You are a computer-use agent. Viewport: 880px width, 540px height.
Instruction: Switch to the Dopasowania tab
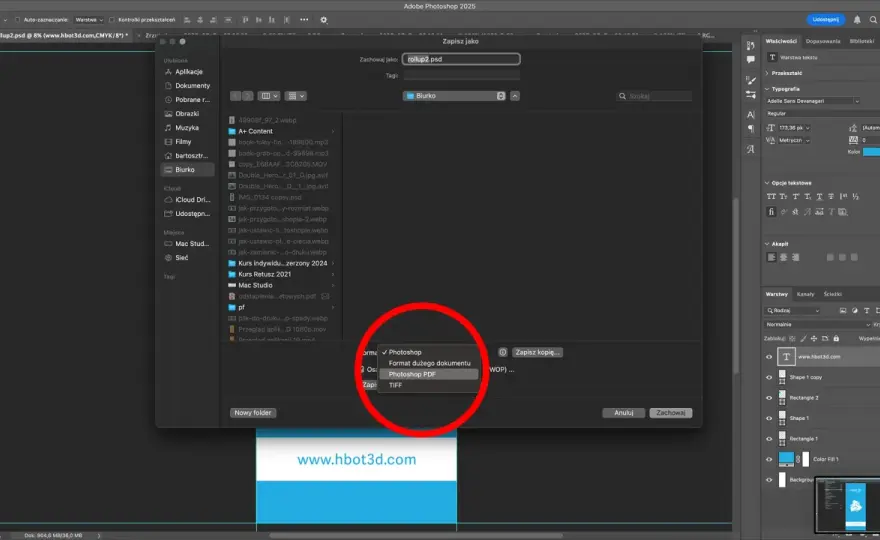(x=823, y=41)
